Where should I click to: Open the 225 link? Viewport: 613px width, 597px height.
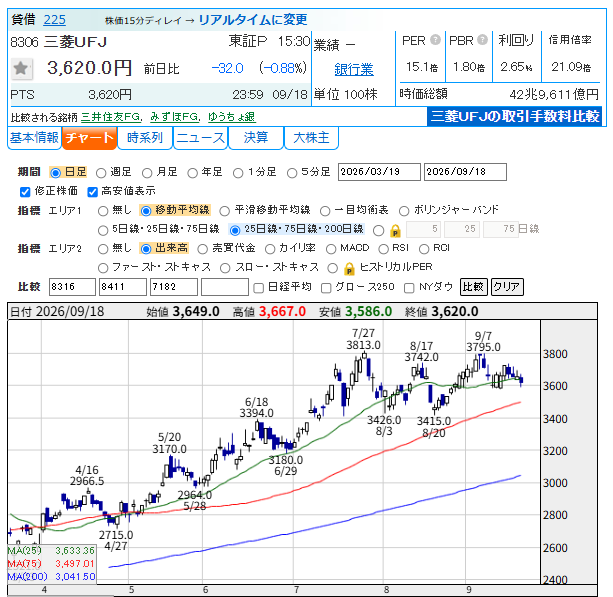pos(54,20)
